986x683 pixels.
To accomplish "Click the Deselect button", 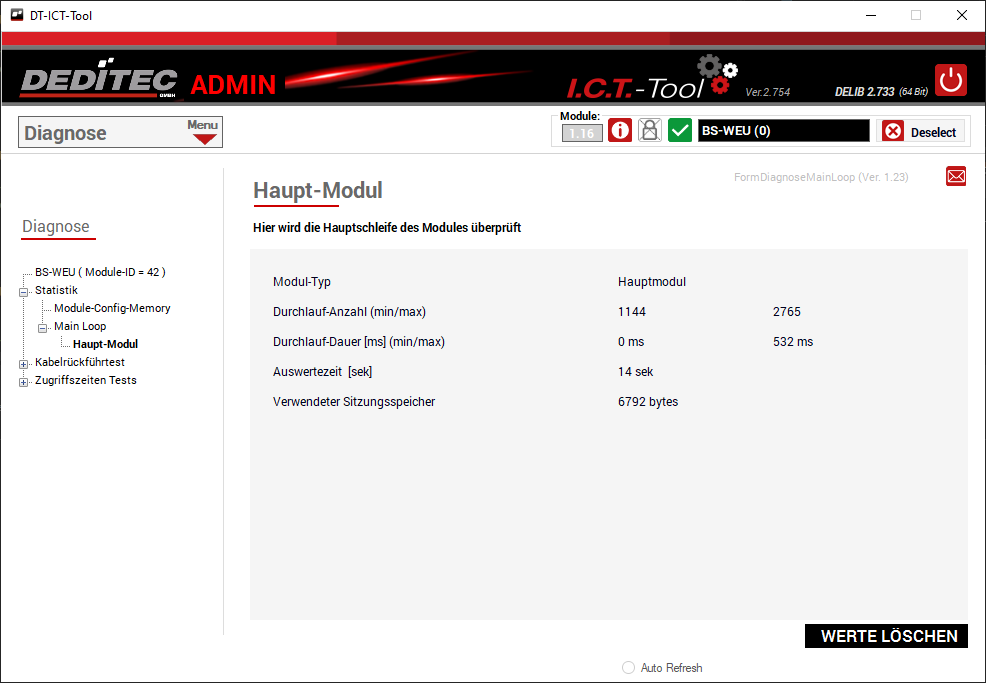I will click(x=921, y=132).
